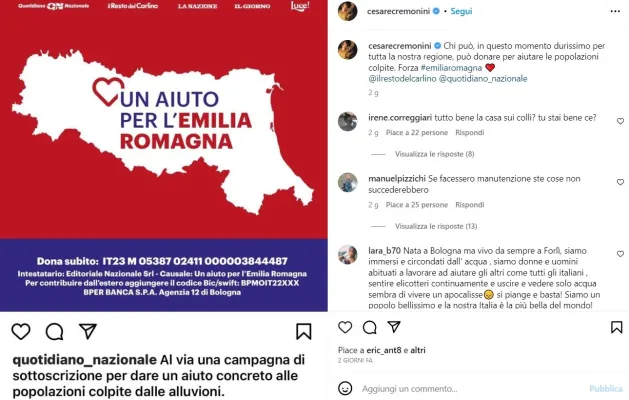Tap the large share icon below the image
Screen dimensions: 629x400
pos(88,331)
